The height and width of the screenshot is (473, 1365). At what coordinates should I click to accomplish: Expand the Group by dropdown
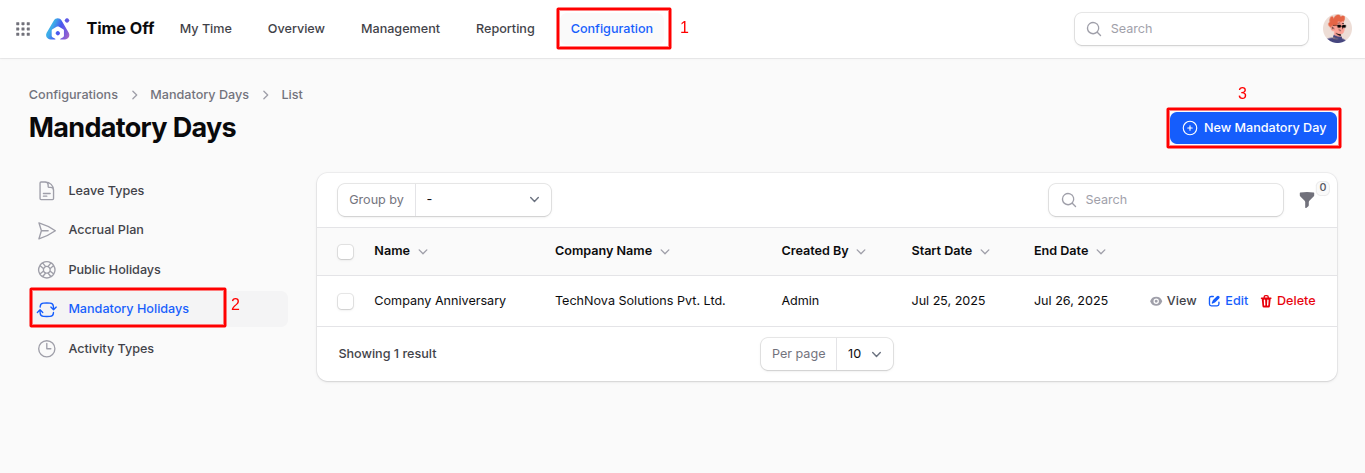coord(483,200)
